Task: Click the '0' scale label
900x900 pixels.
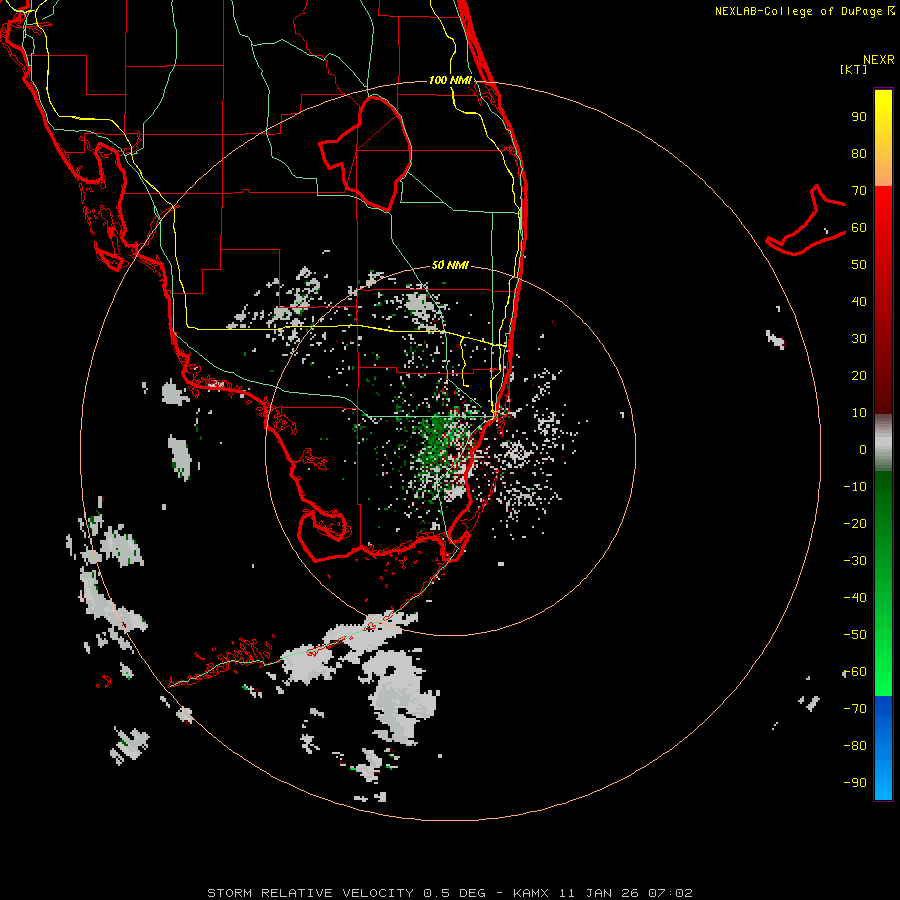Action: click(863, 449)
